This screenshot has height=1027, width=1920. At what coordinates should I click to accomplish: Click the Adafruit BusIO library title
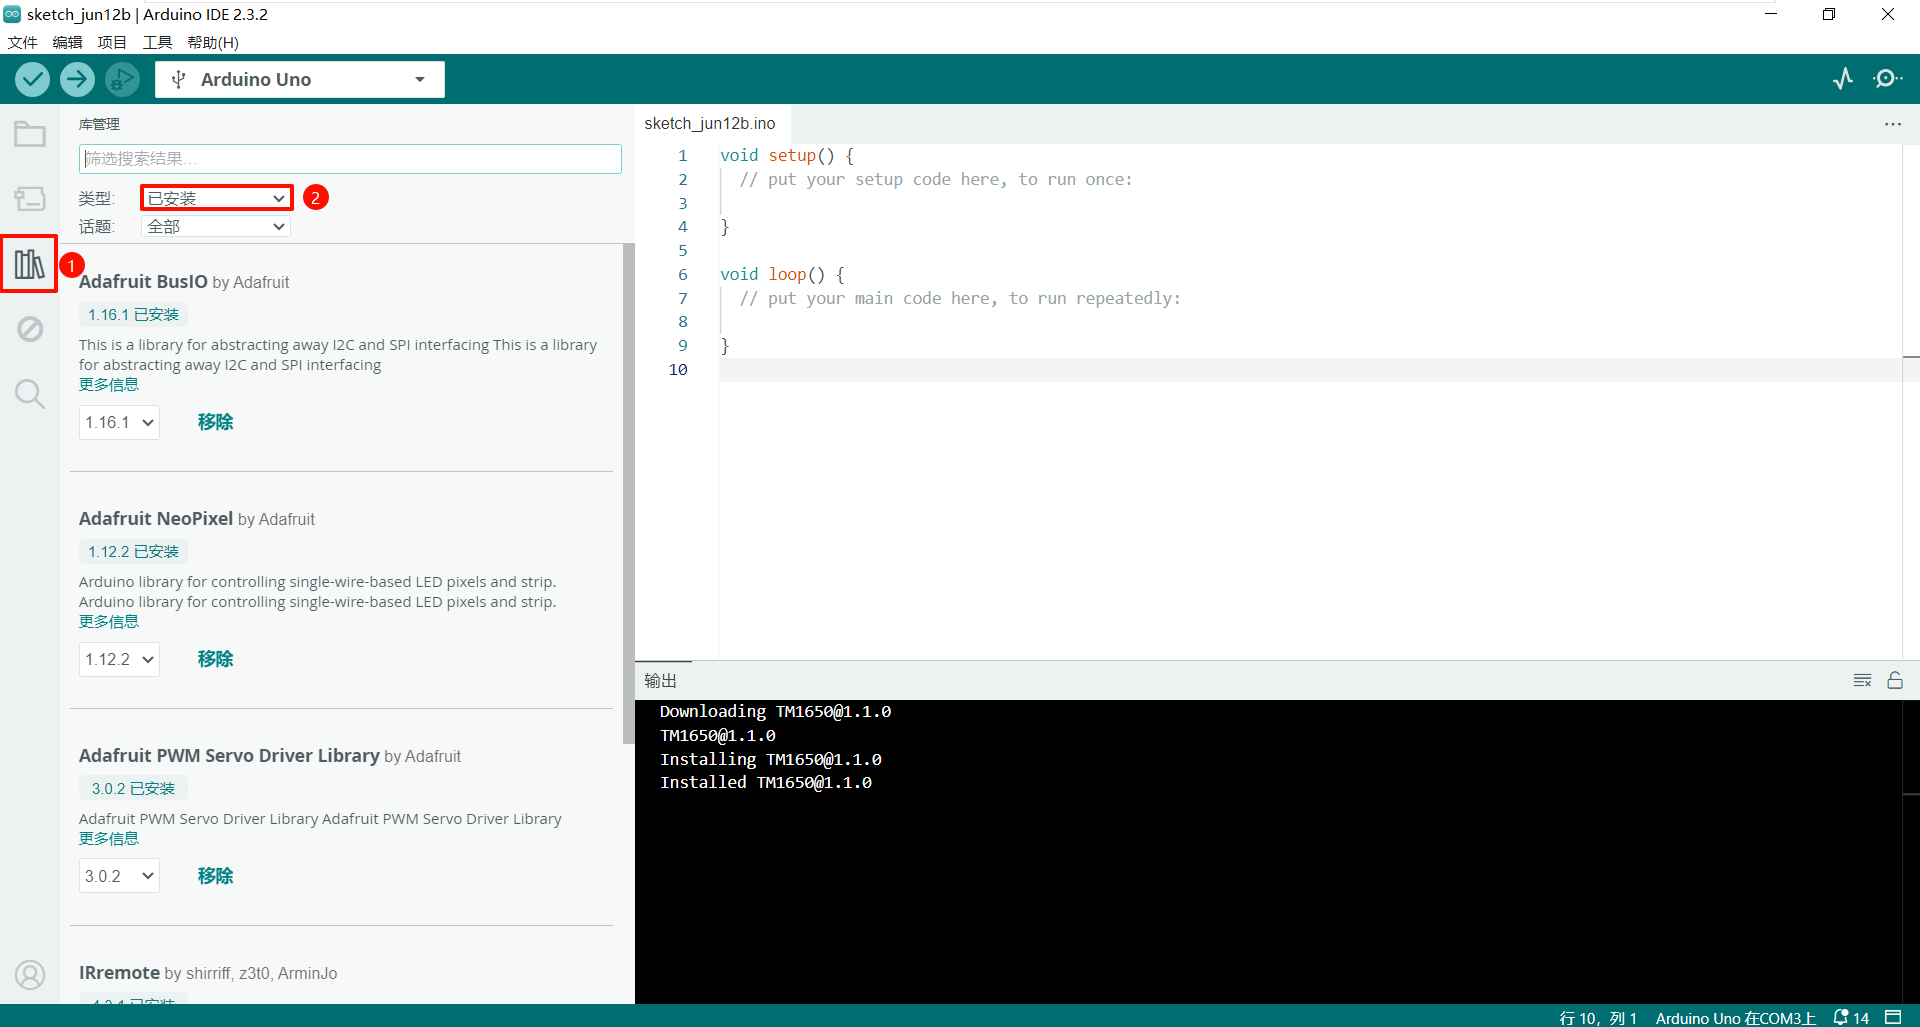[x=143, y=282]
